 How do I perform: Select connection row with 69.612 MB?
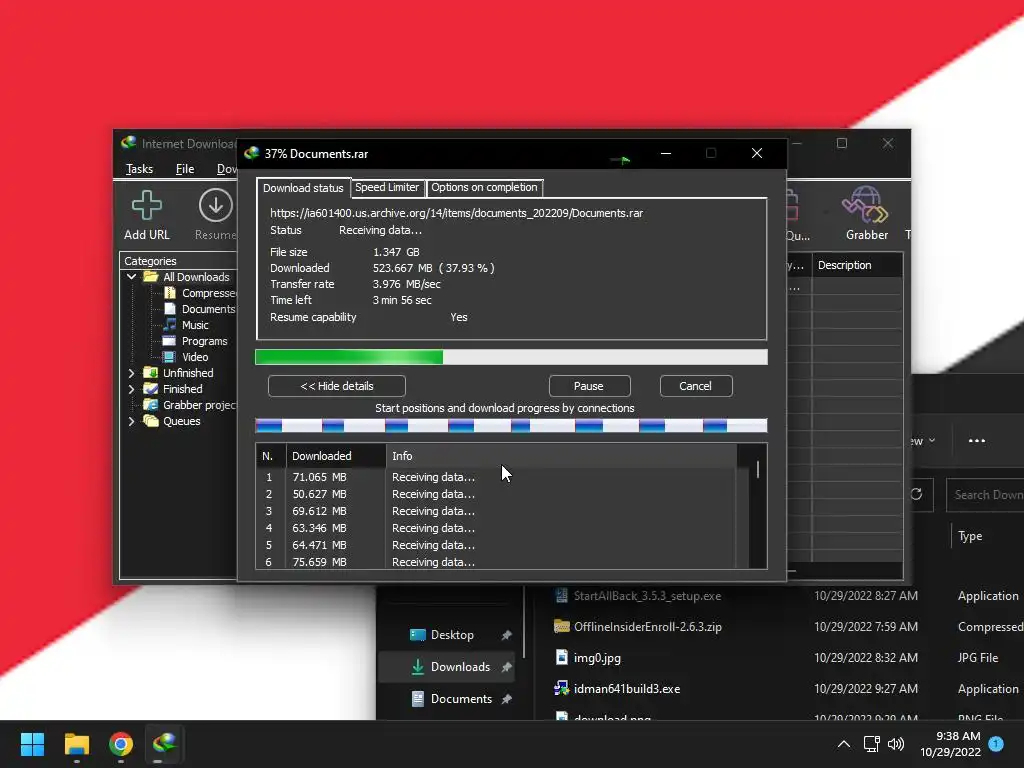click(x=496, y=511)
